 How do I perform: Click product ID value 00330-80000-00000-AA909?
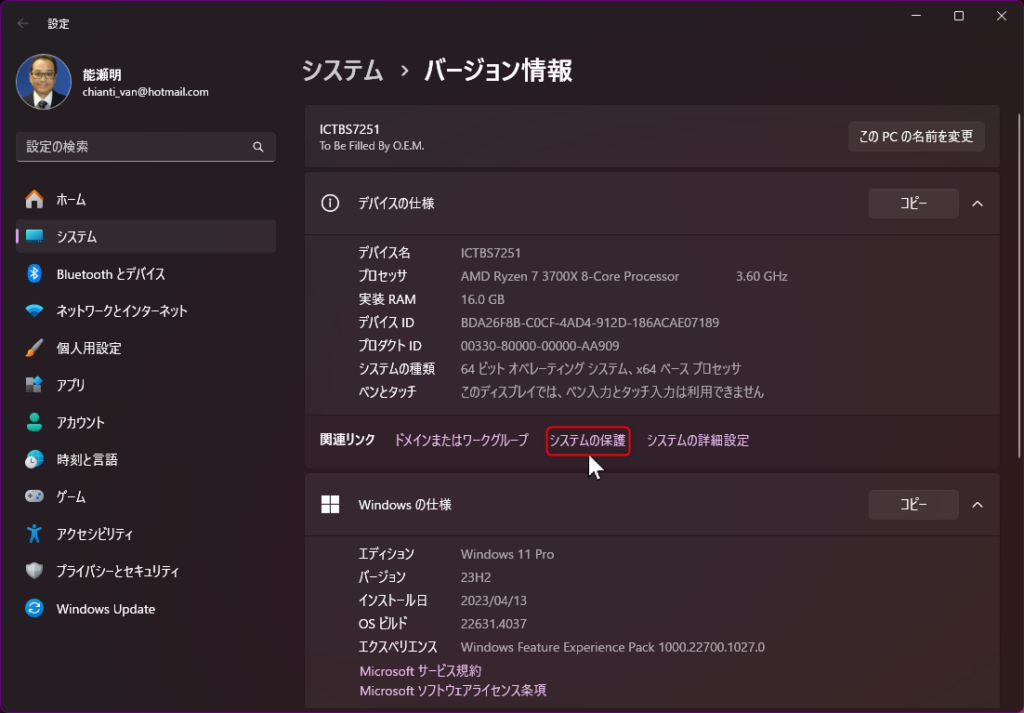coord(540,346)
